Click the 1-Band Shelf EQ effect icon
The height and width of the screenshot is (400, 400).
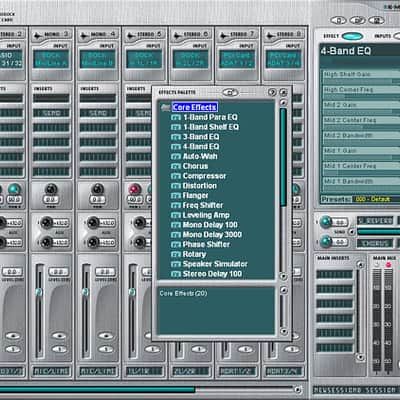click(x=176, y=127)
